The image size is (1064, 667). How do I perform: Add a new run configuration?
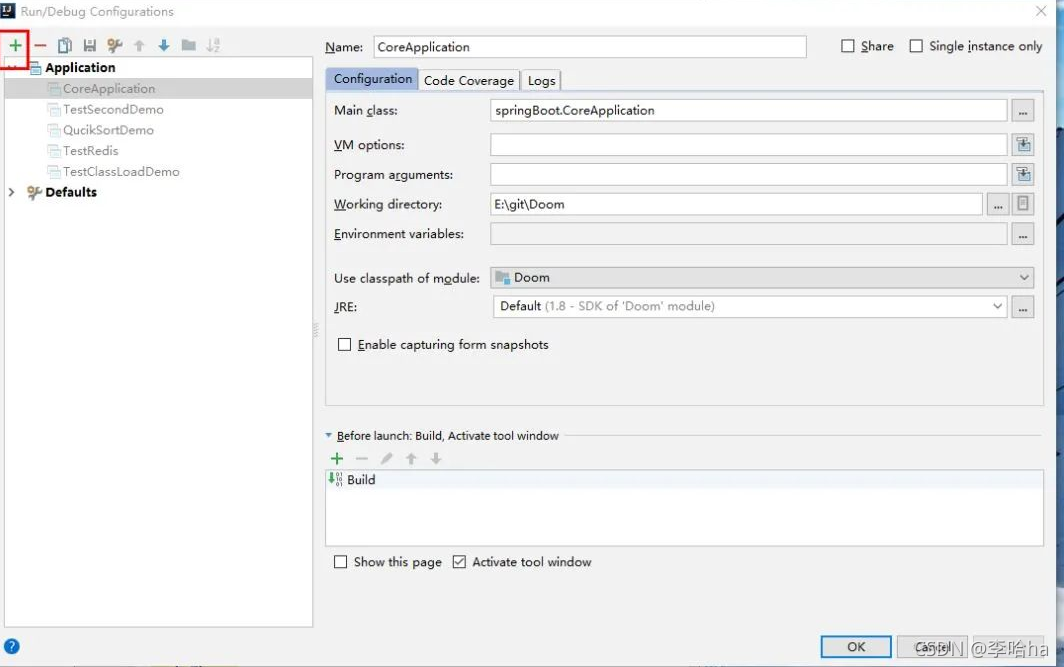coord(15,45)
